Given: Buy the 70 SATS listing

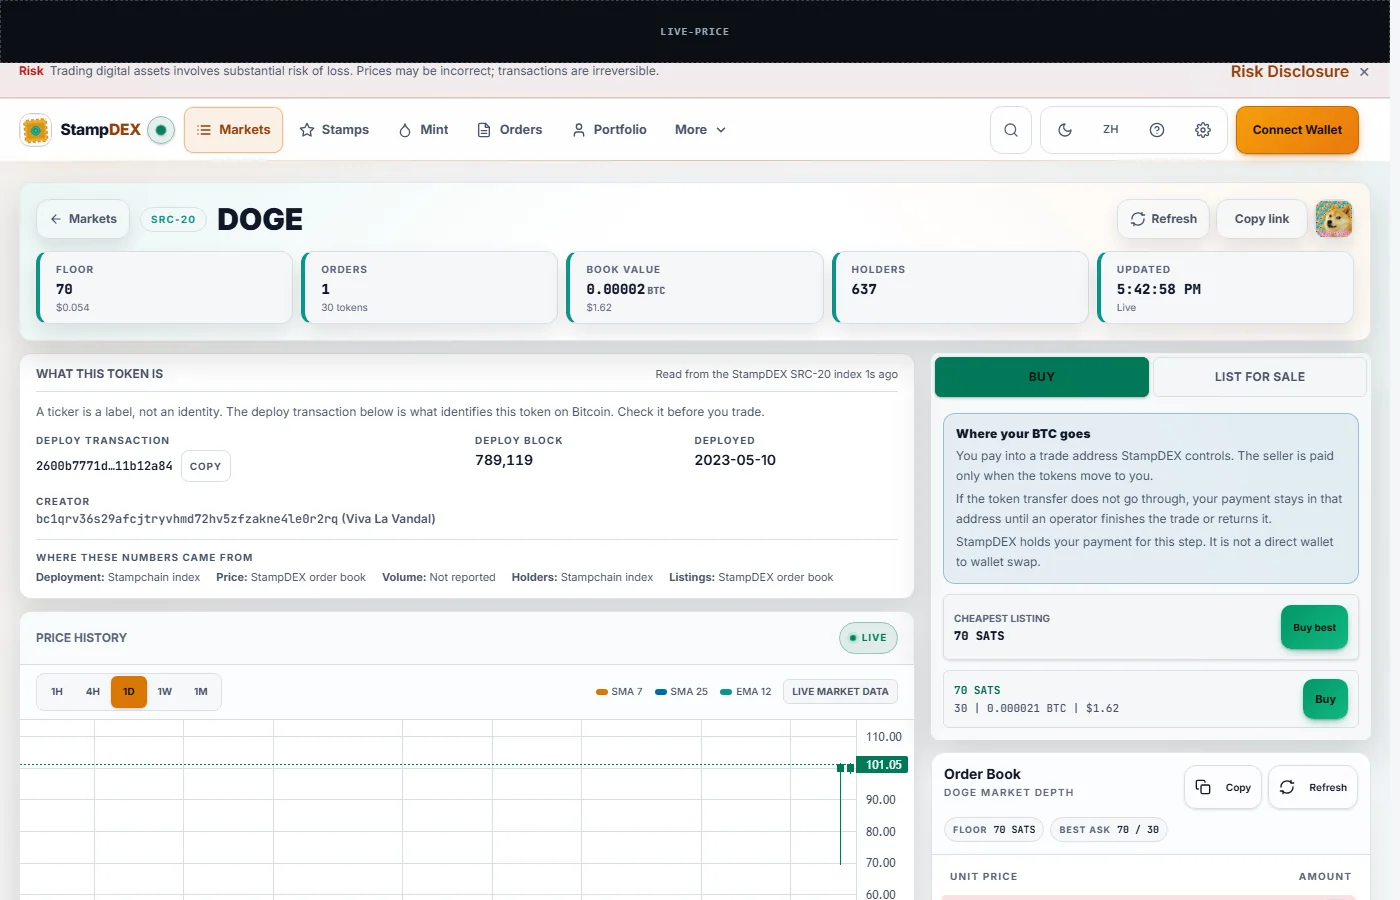Looking at the screenshot, I should pos(1325,699).
